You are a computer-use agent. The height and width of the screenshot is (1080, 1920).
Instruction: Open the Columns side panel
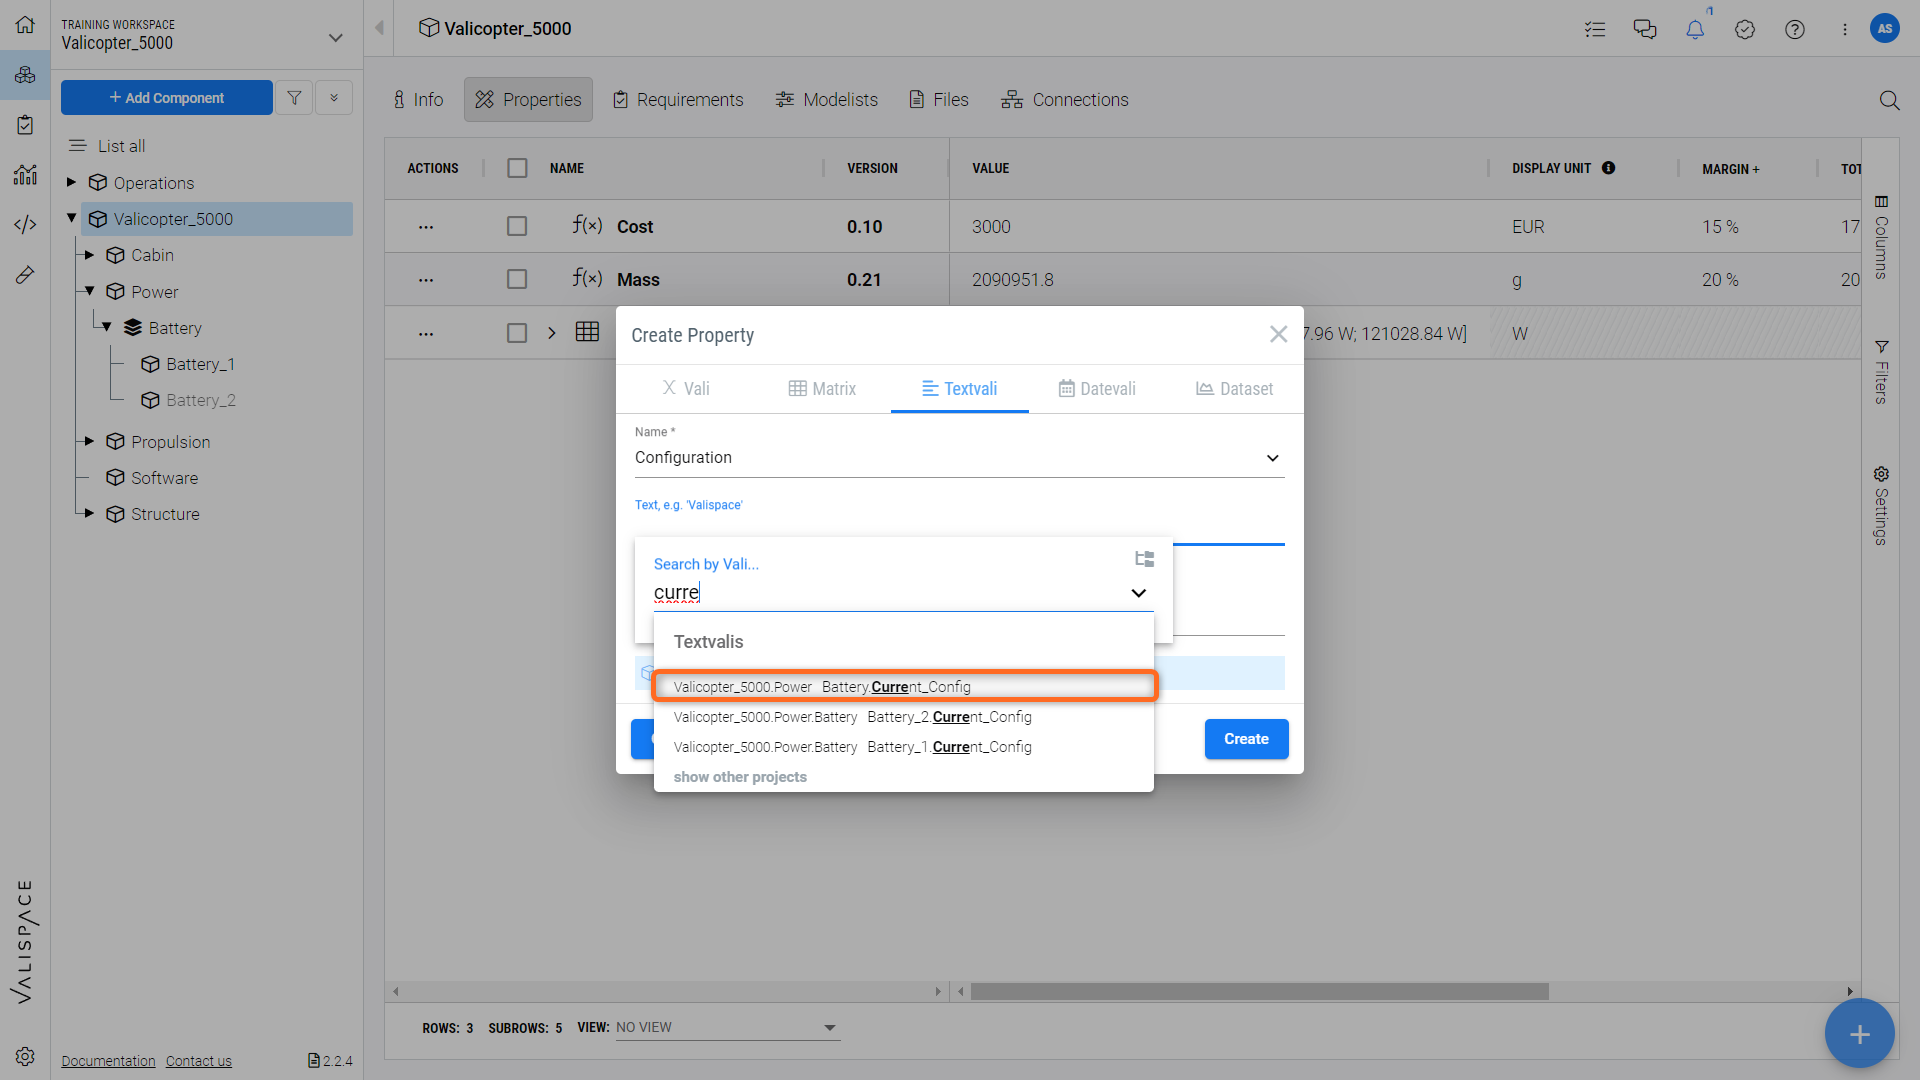[1881, 237]
